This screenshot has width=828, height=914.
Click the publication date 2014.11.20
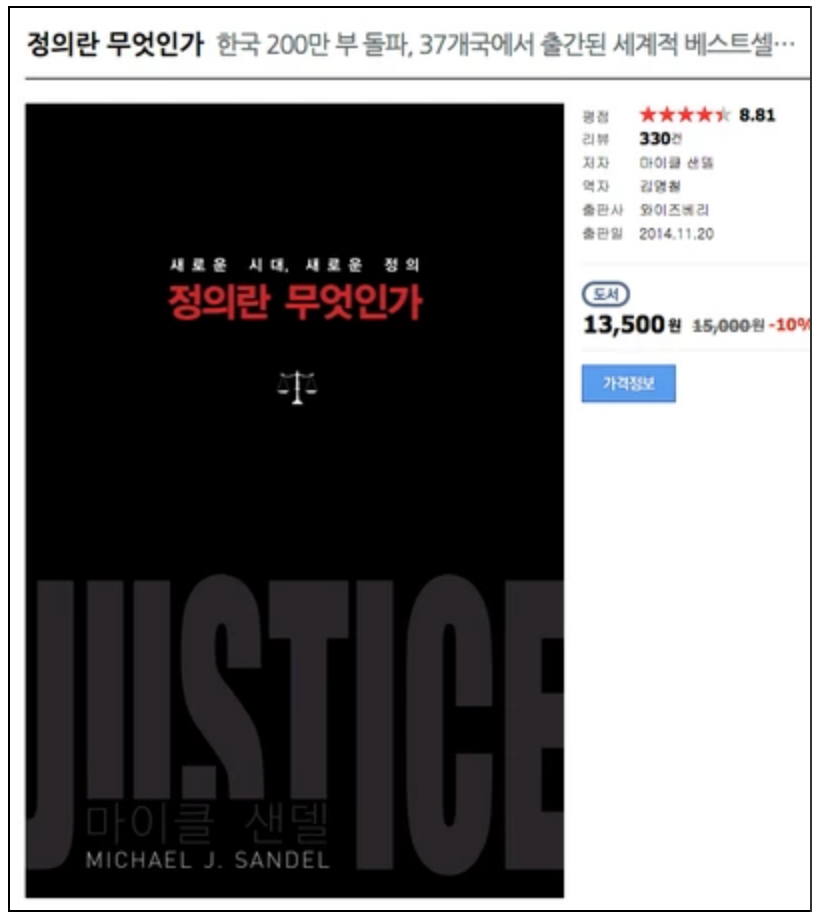coord(676,234)
